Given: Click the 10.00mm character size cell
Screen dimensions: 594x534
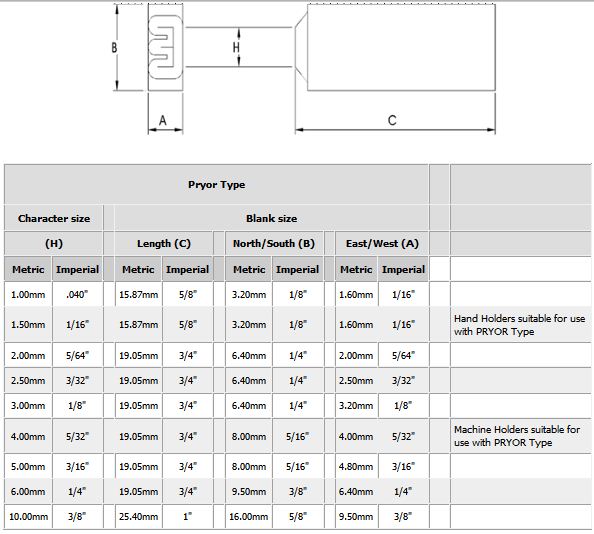Looking at the screenshot, I should coord(28,516).
